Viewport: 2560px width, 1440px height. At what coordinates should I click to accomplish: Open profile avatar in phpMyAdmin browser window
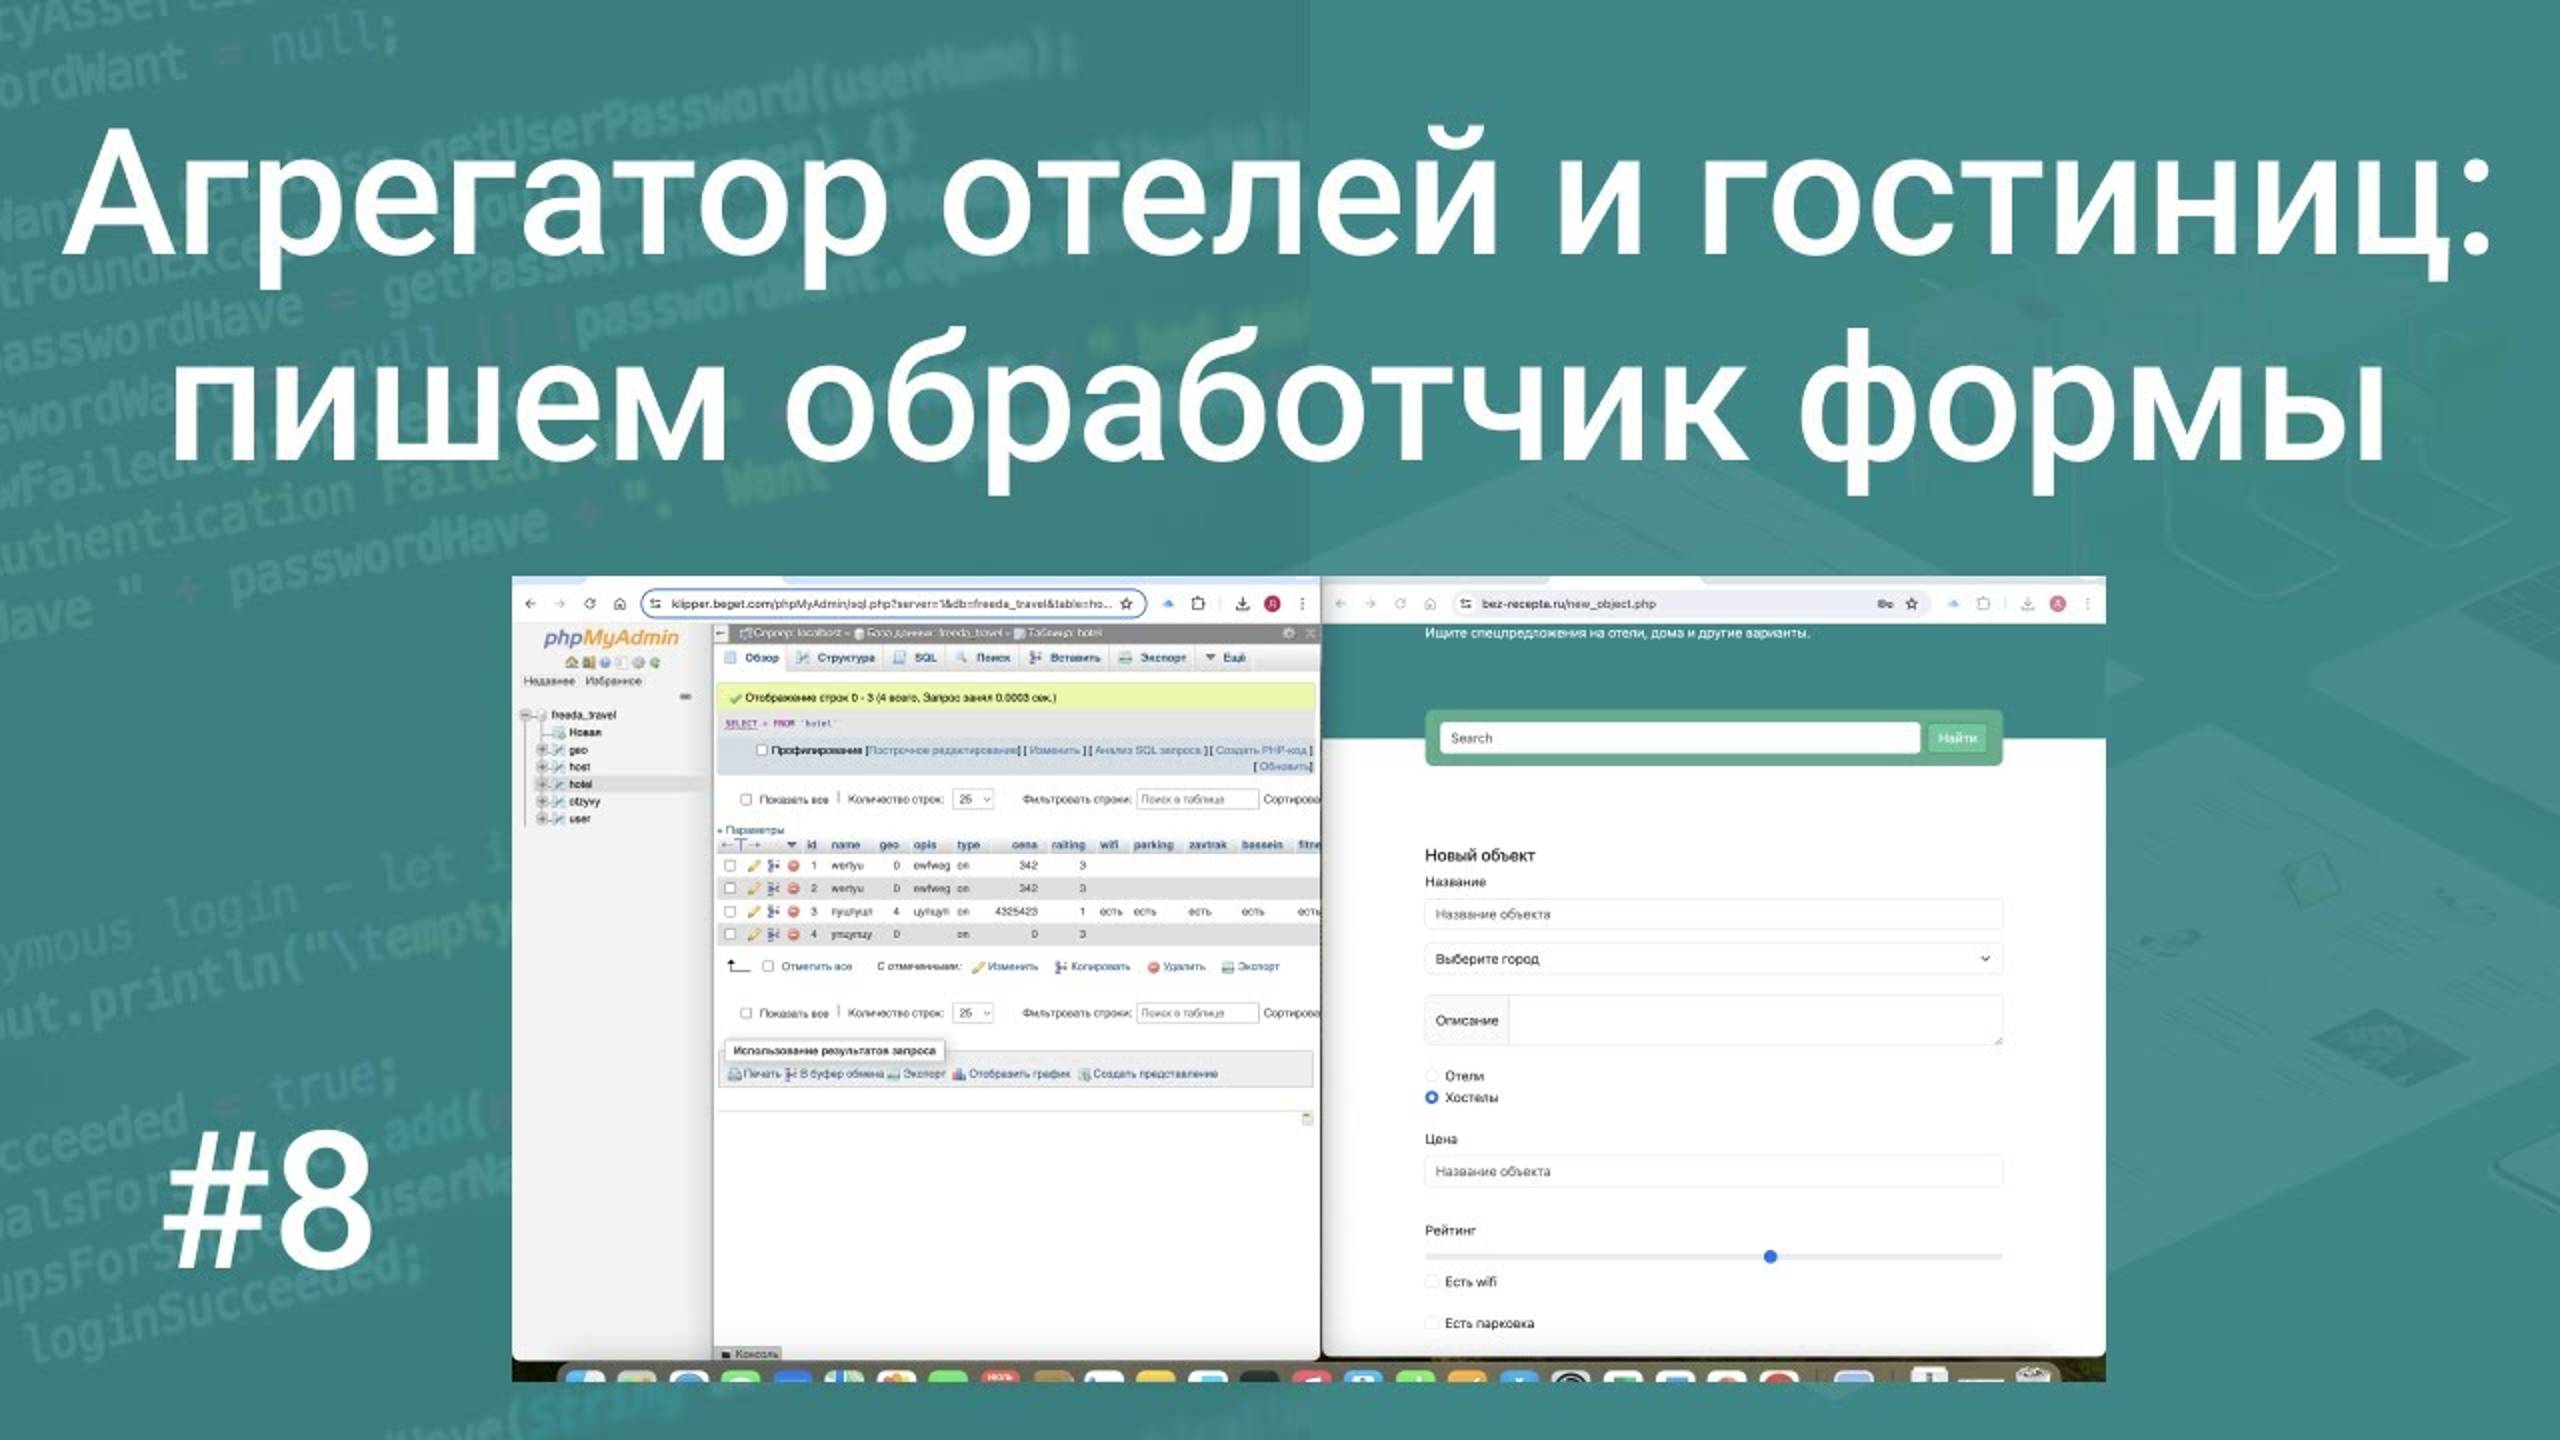click(x=1272, y=604)
